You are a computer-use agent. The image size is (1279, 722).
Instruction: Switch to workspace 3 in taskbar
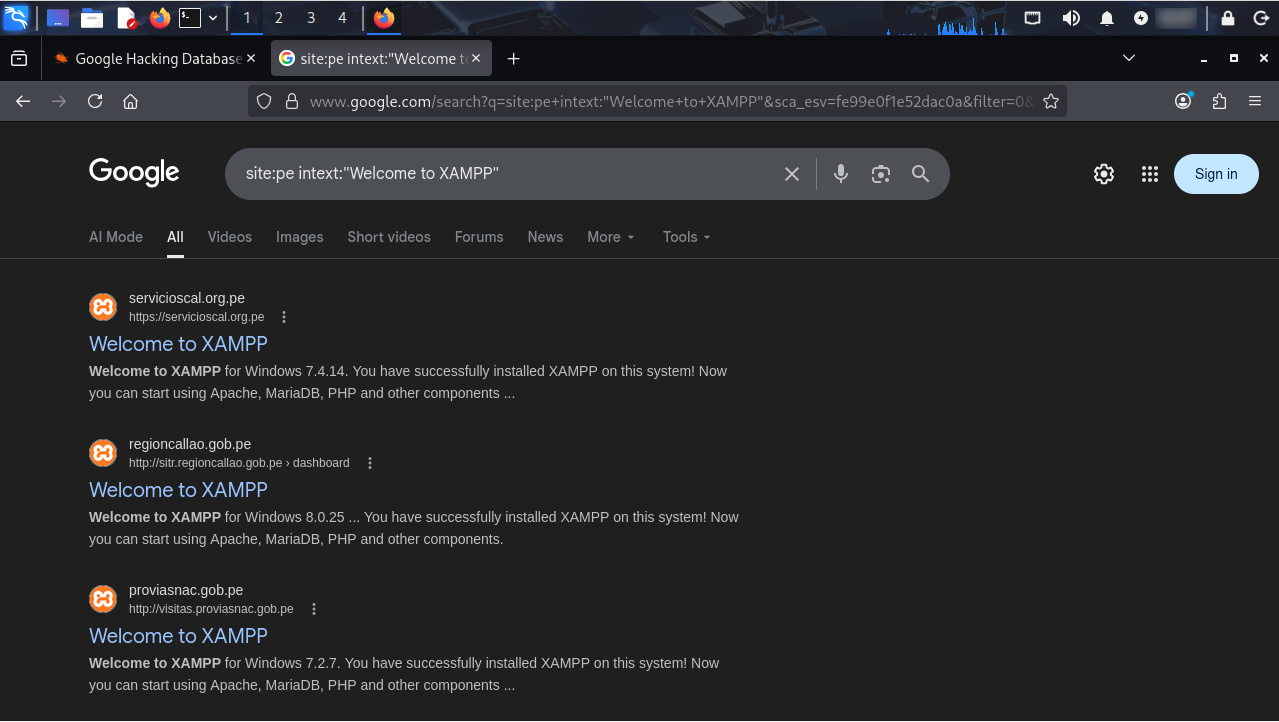[311, 18]
